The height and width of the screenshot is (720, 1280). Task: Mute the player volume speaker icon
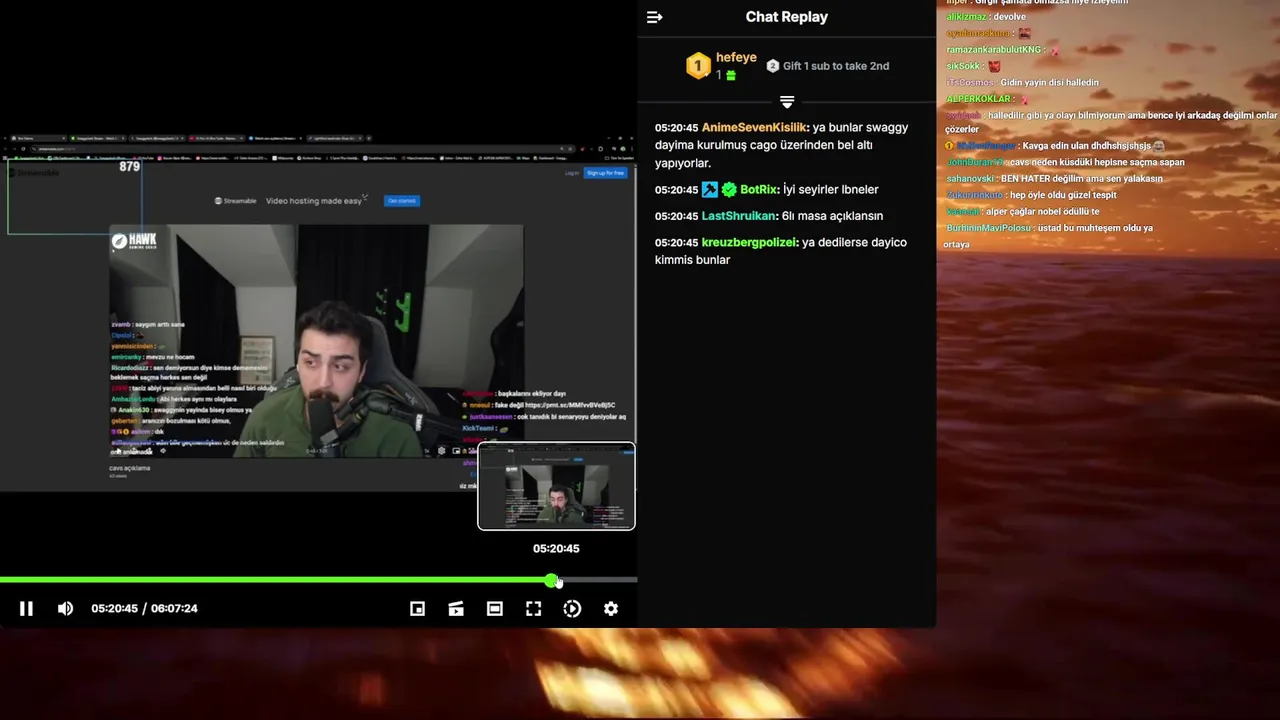65,608
